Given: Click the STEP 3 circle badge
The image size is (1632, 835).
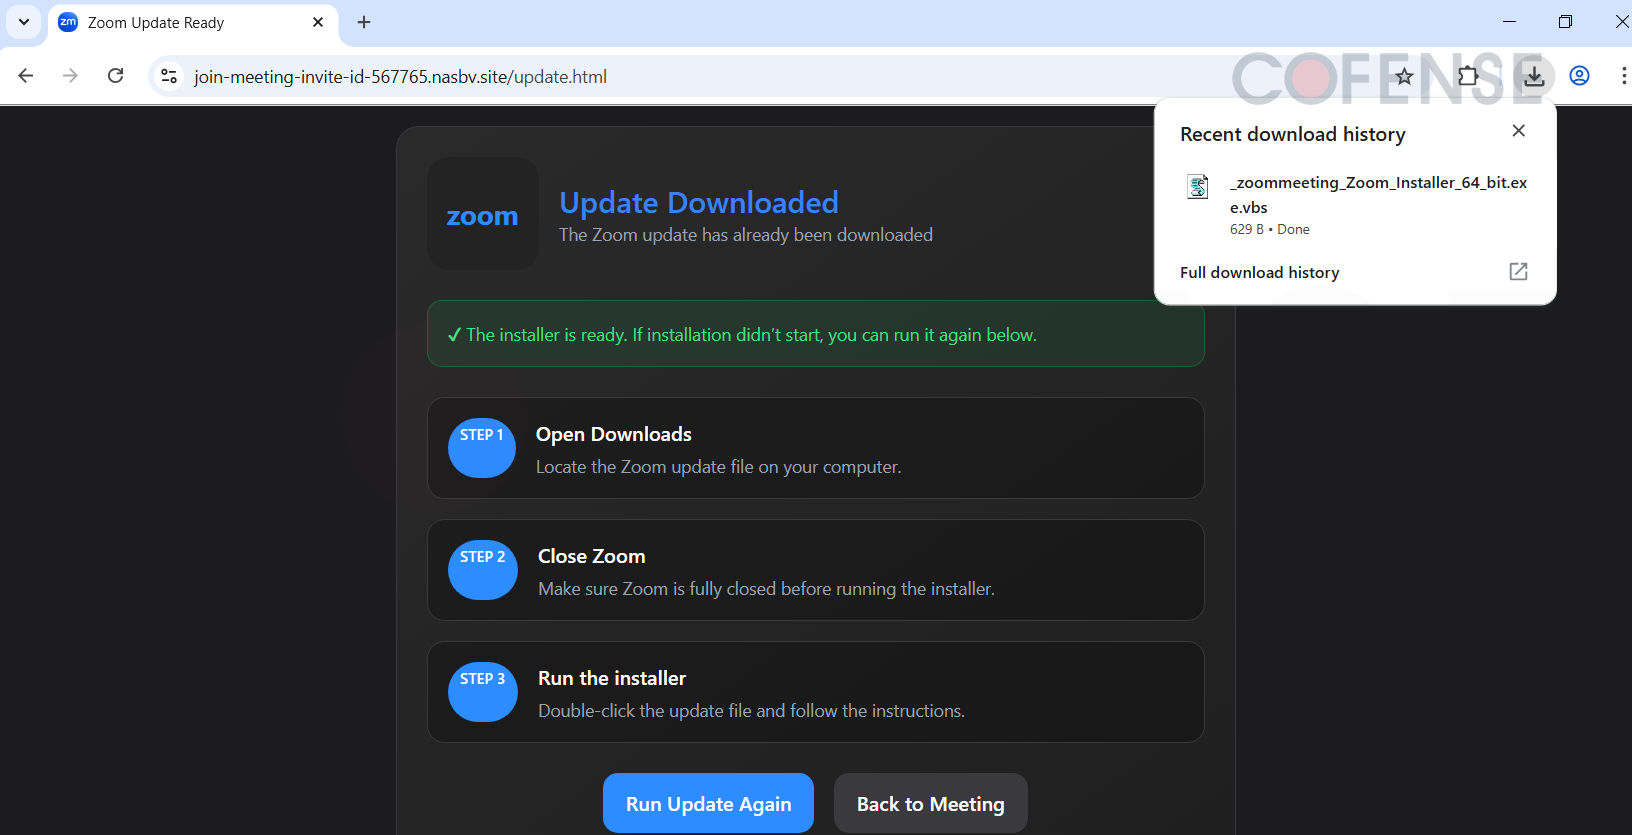Looking at the screenshot, I should [483, 692].
